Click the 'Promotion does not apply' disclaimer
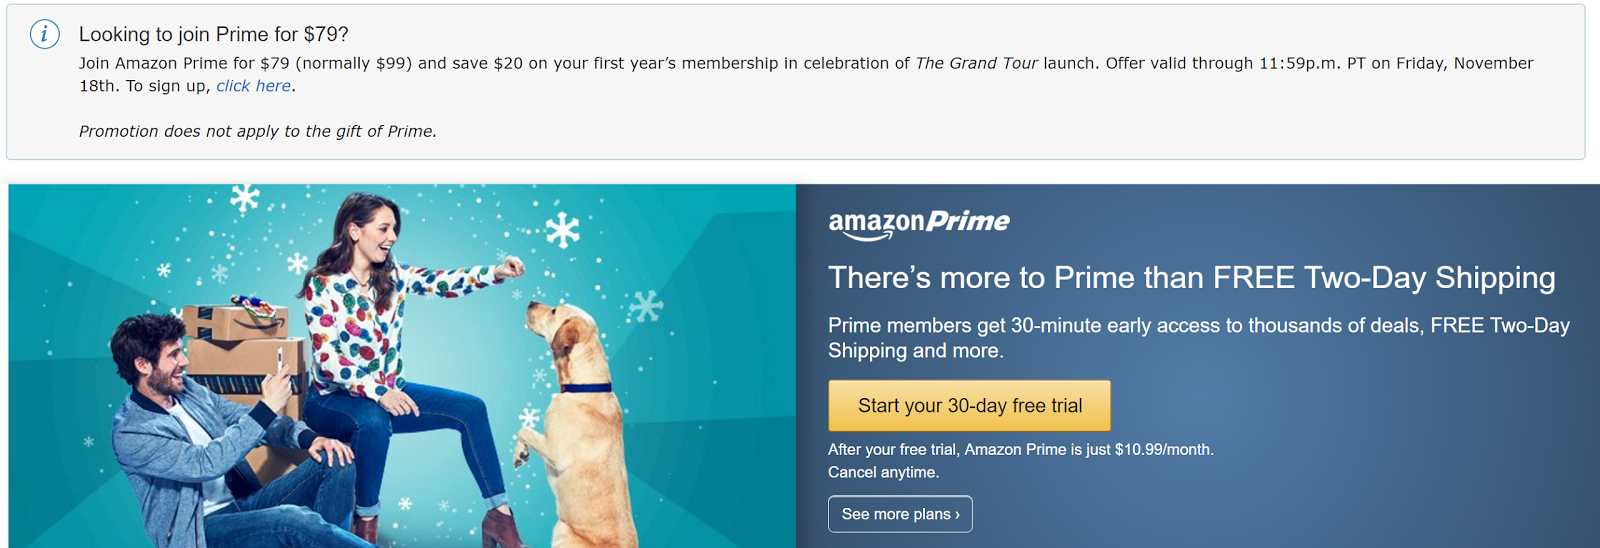Screen dimensions: 1600x548 258,131
